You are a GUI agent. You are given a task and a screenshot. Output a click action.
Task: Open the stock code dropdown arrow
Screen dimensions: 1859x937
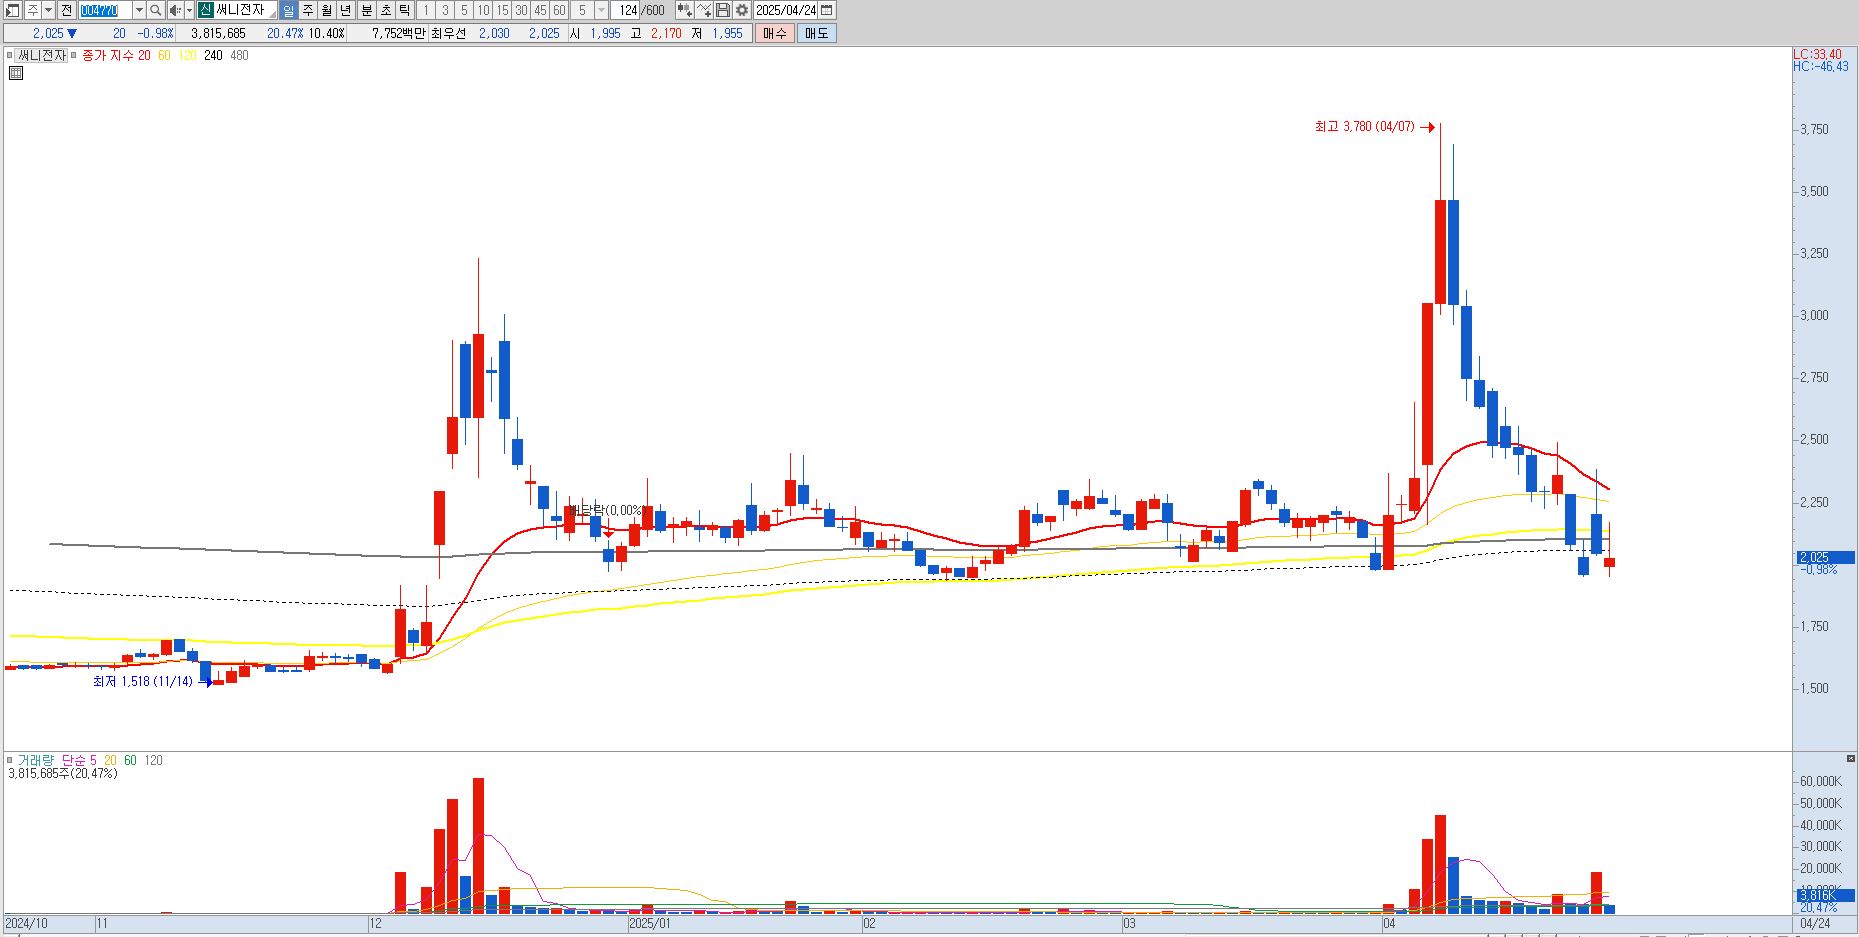[139, 10]
